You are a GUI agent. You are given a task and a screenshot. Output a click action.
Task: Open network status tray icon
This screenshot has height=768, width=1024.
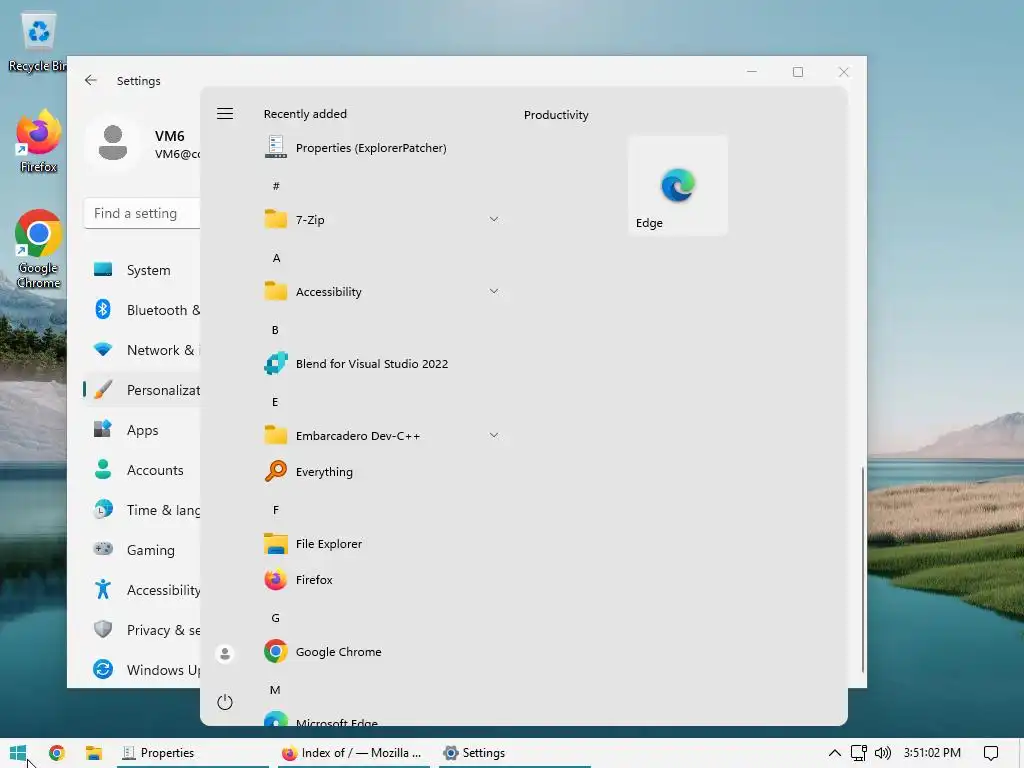point(859,753)
